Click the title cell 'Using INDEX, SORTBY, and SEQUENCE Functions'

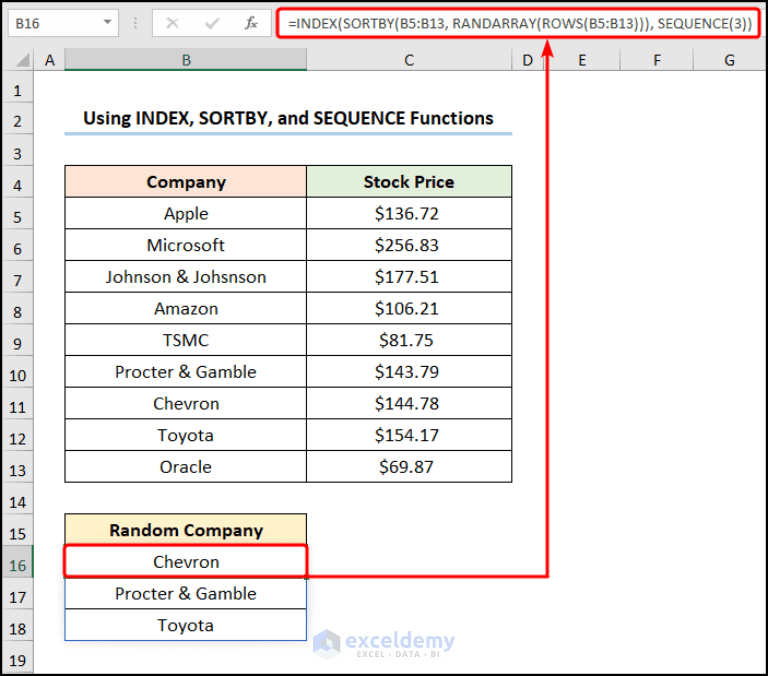tap(288, 118)
